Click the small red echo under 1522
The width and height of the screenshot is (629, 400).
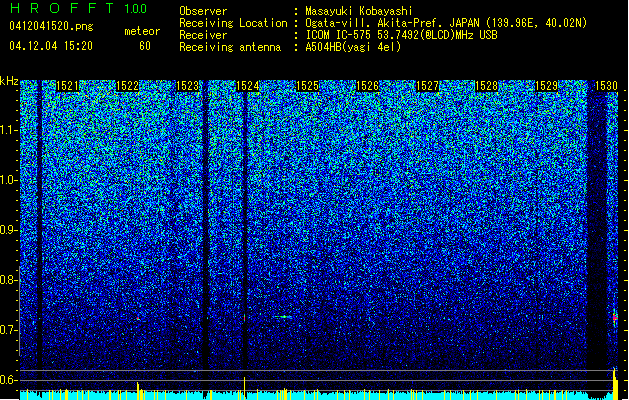click(x=138, y=319)
